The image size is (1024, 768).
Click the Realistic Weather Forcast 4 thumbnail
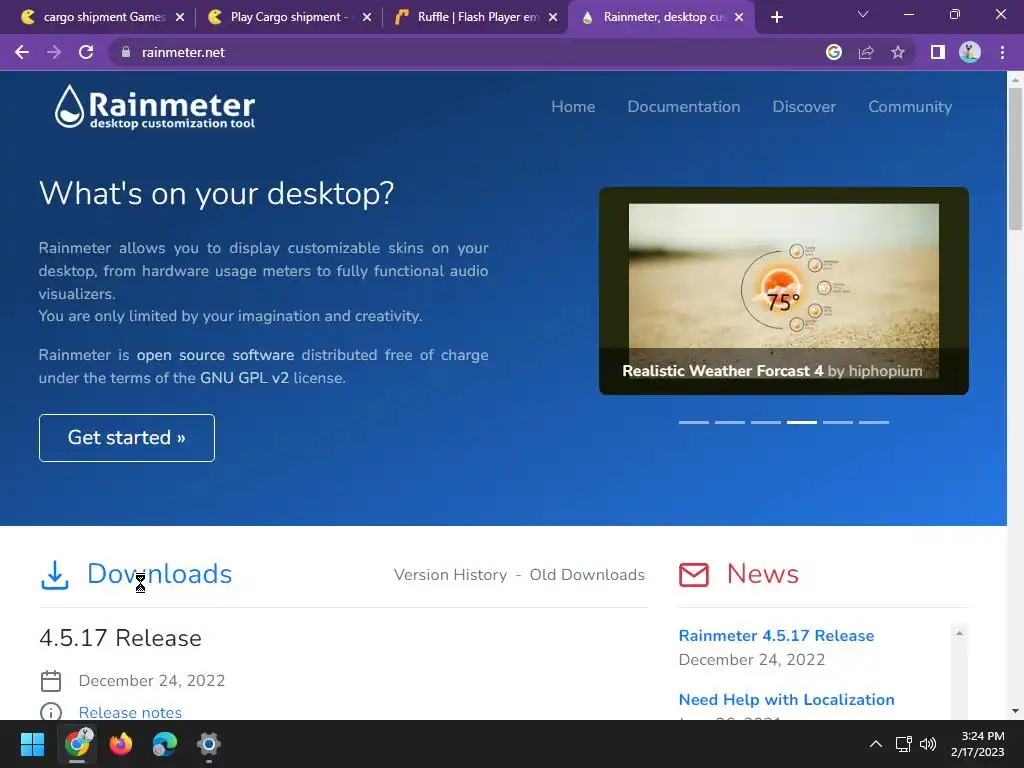click(x=784, y=291)
